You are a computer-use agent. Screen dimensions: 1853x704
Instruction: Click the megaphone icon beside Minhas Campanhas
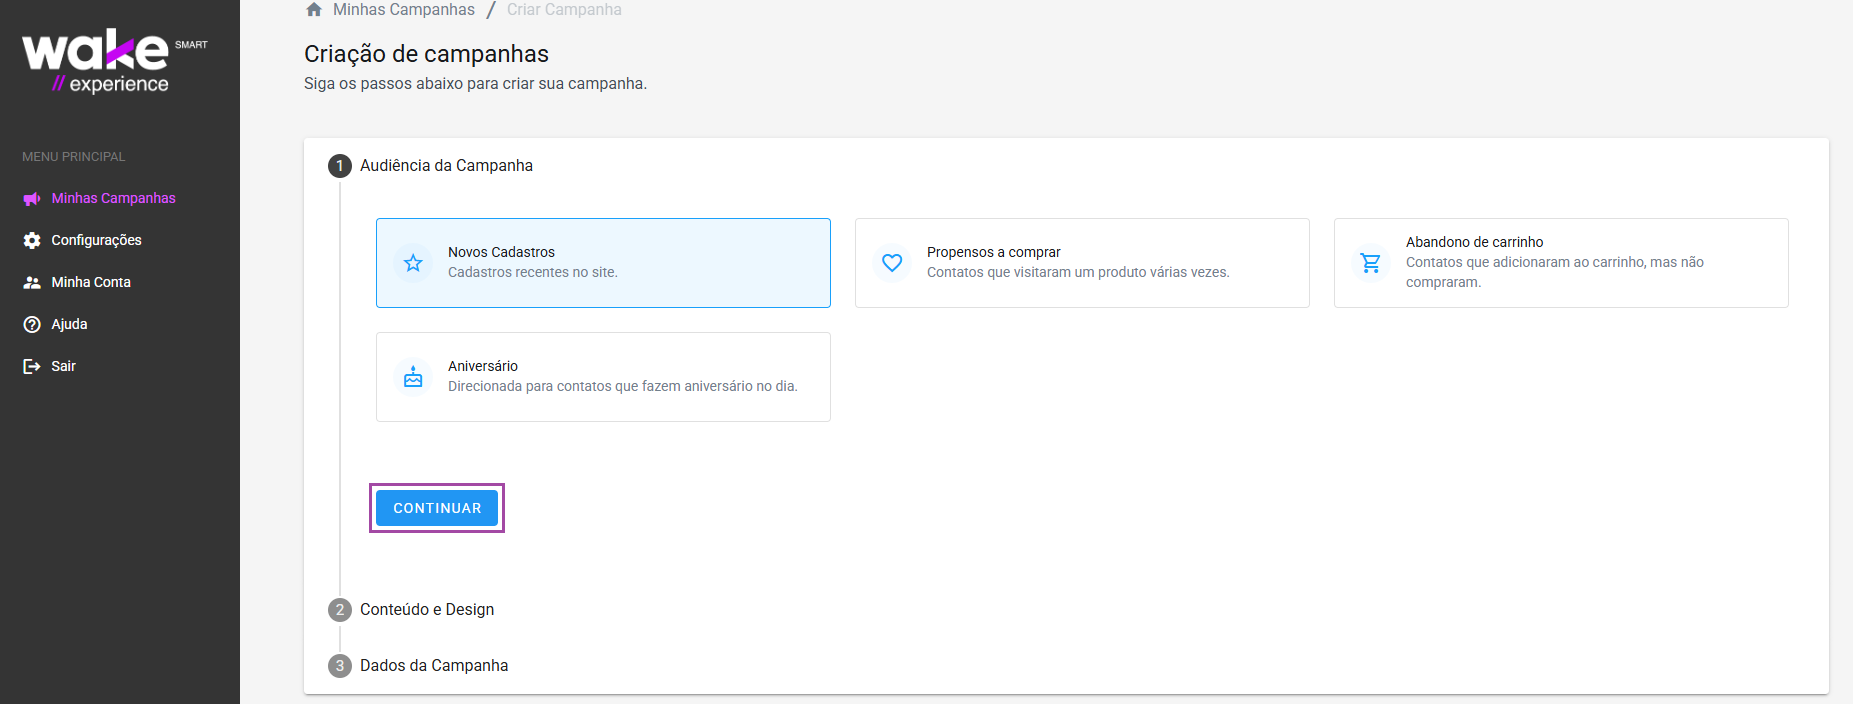coord(32,199)
